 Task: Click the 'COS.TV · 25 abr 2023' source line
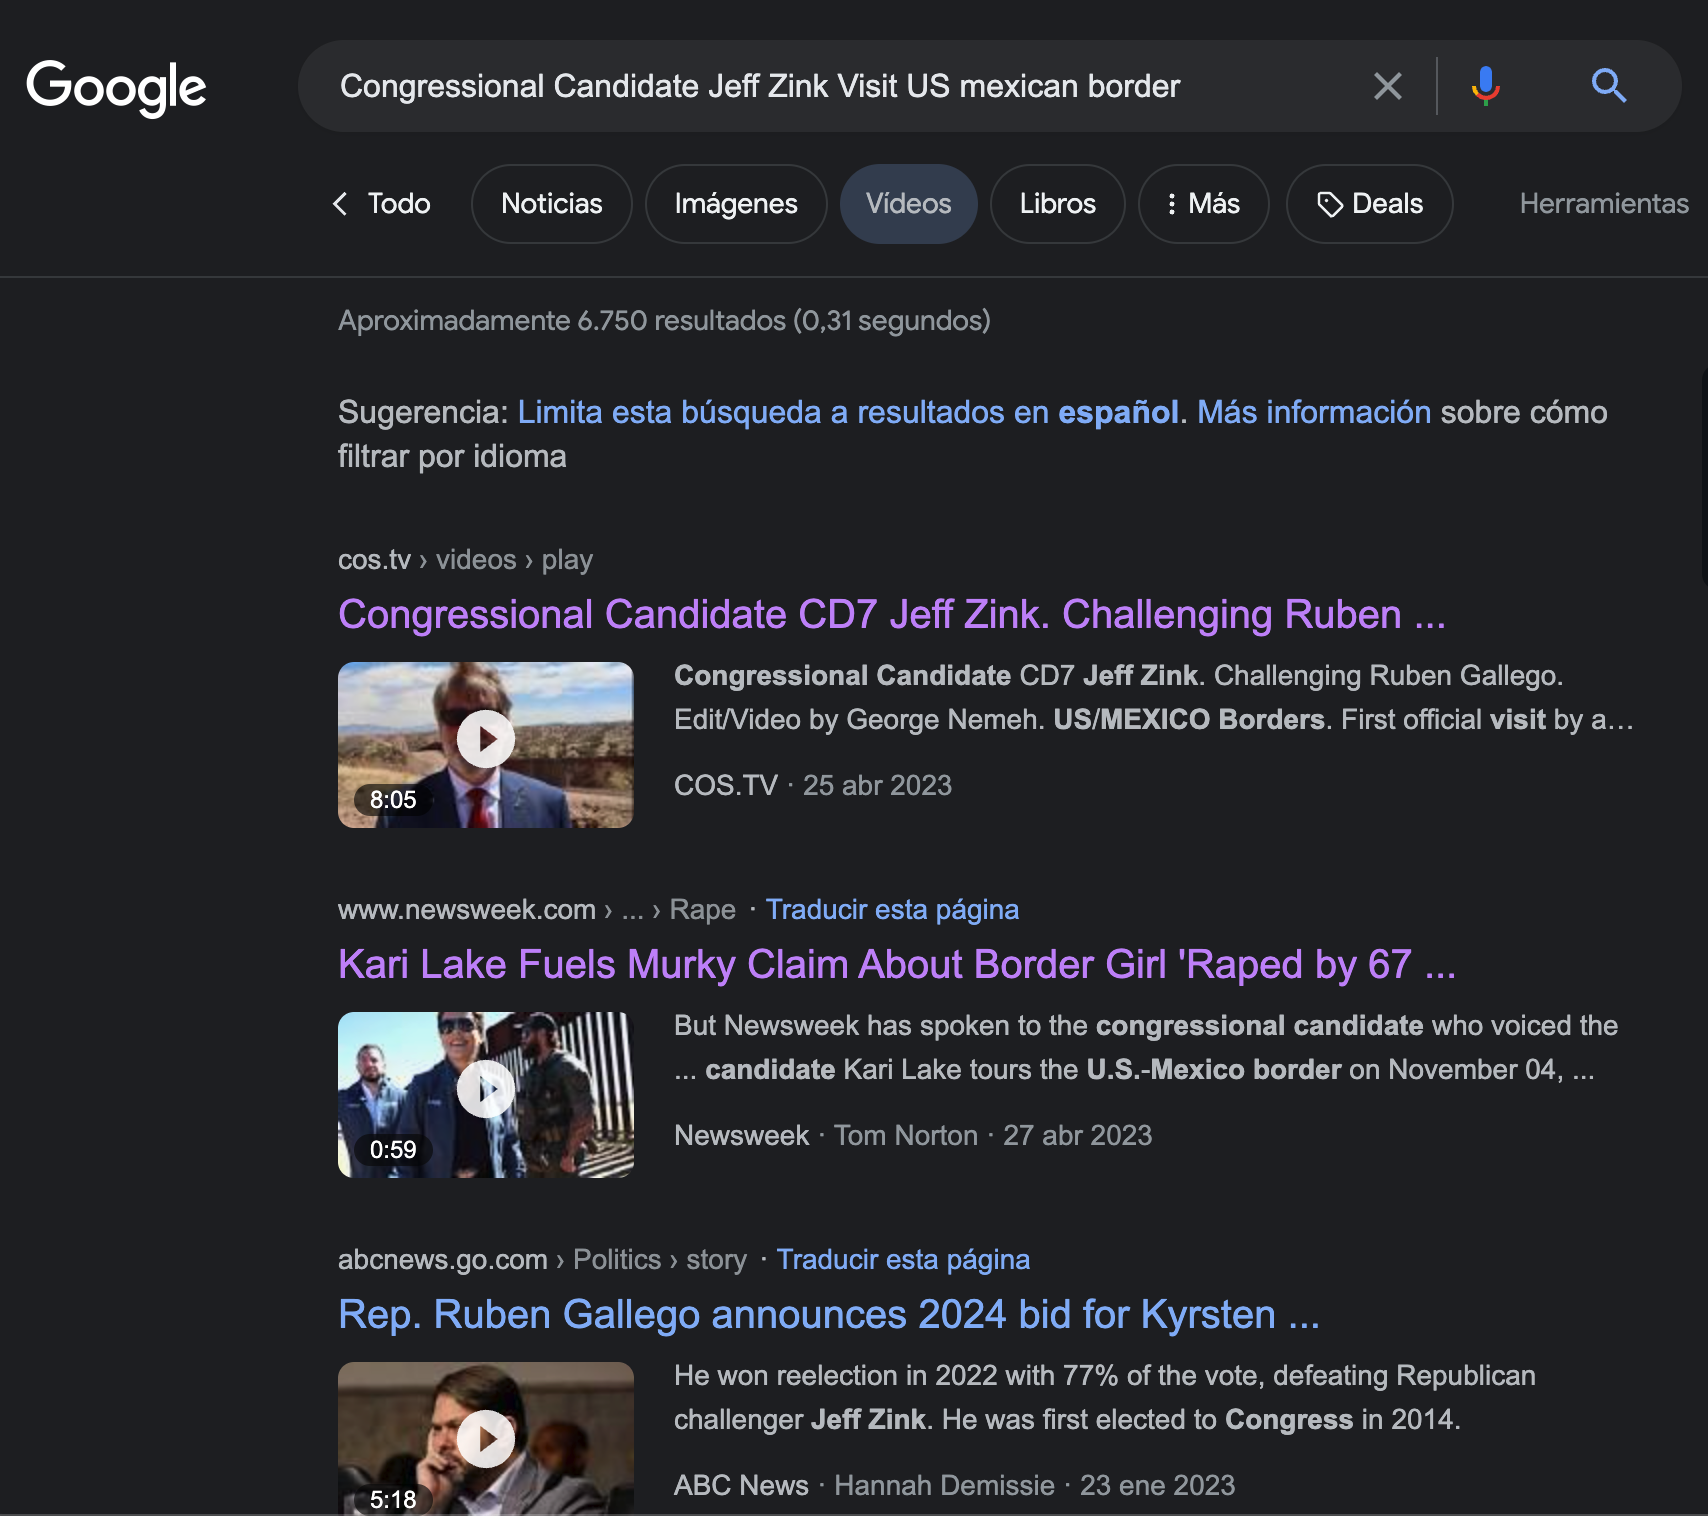coord(813,785)
